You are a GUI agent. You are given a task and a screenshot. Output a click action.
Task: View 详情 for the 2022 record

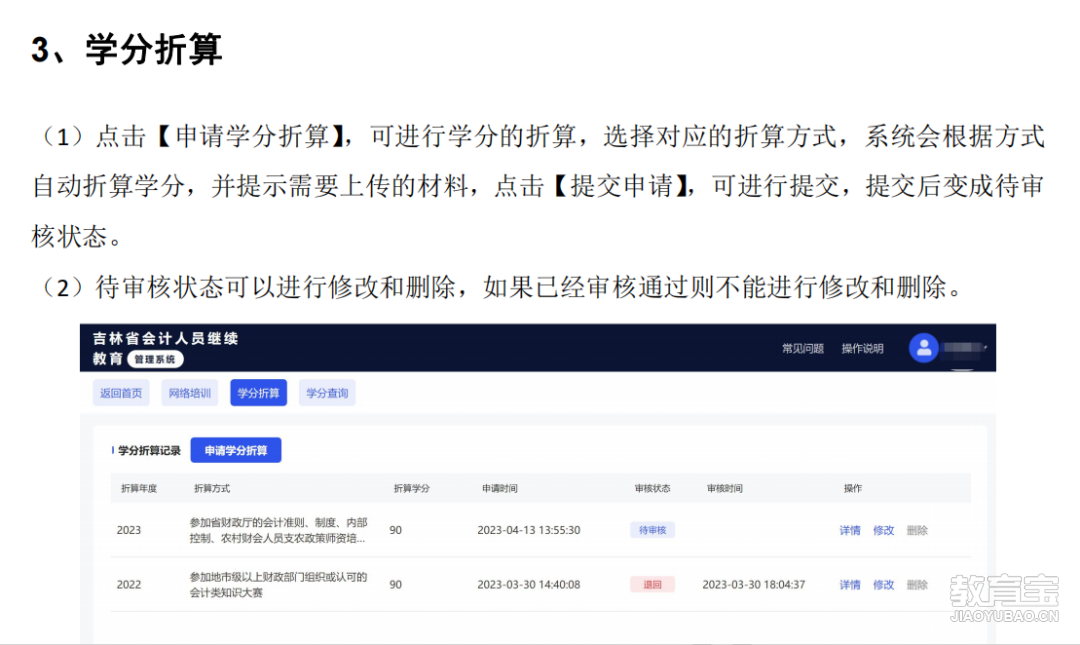point(850,584)
